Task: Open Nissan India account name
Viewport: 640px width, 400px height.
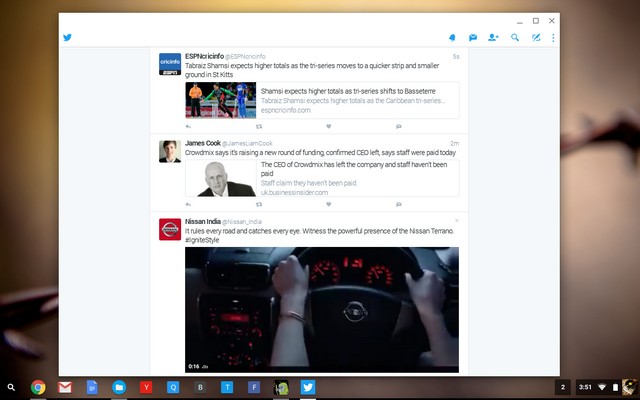Action: (203, 222)
